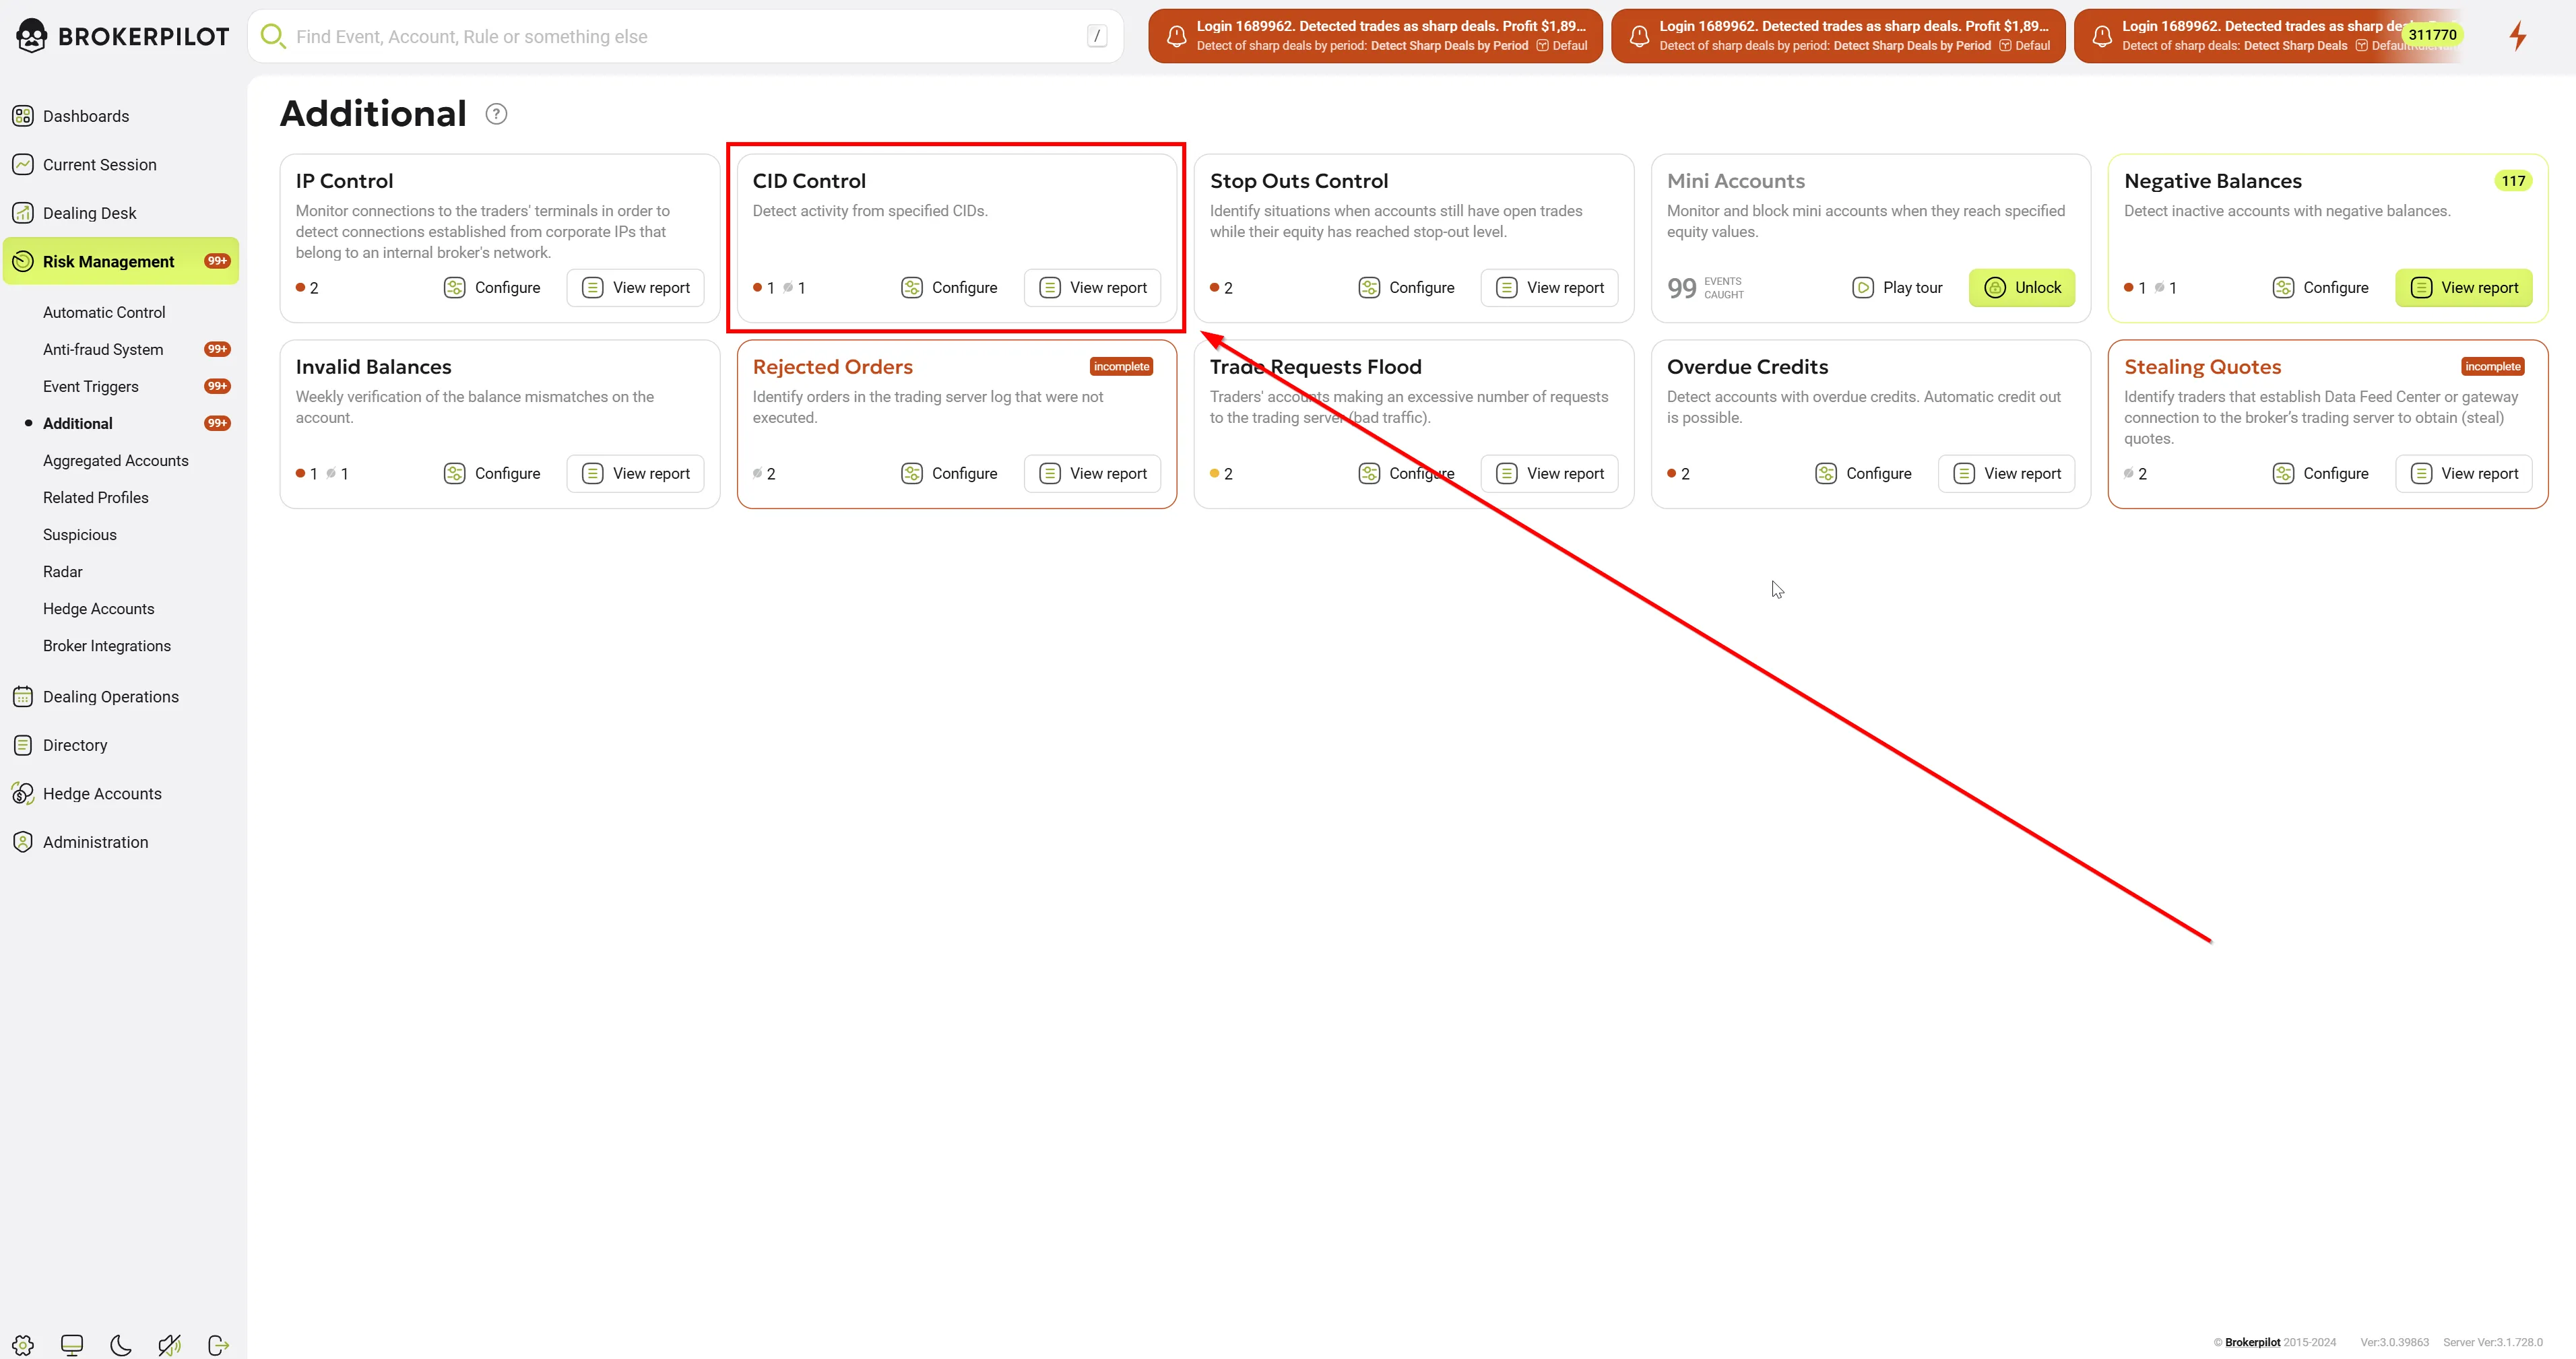View report for IP Control
Viewport: 2576px width, 1359px height.
point(636,288)
